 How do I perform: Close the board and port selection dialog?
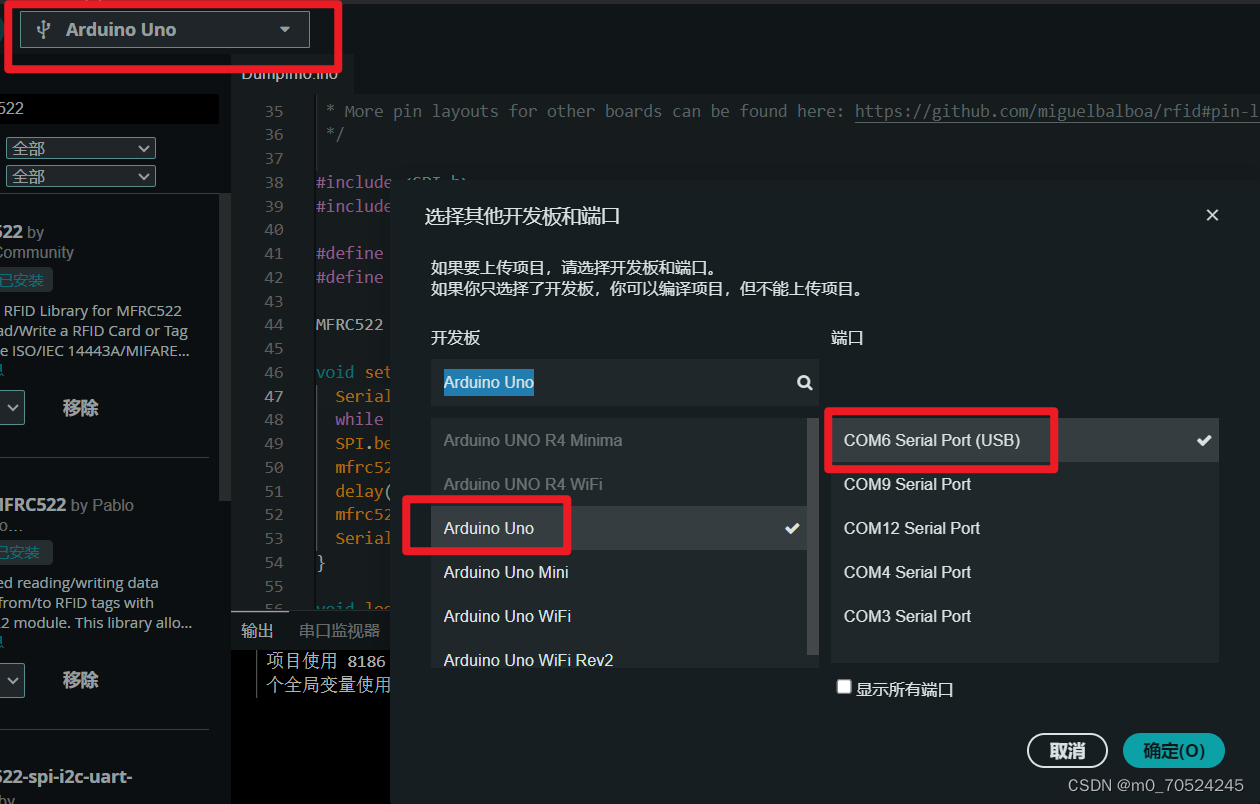pos(1212,215)
